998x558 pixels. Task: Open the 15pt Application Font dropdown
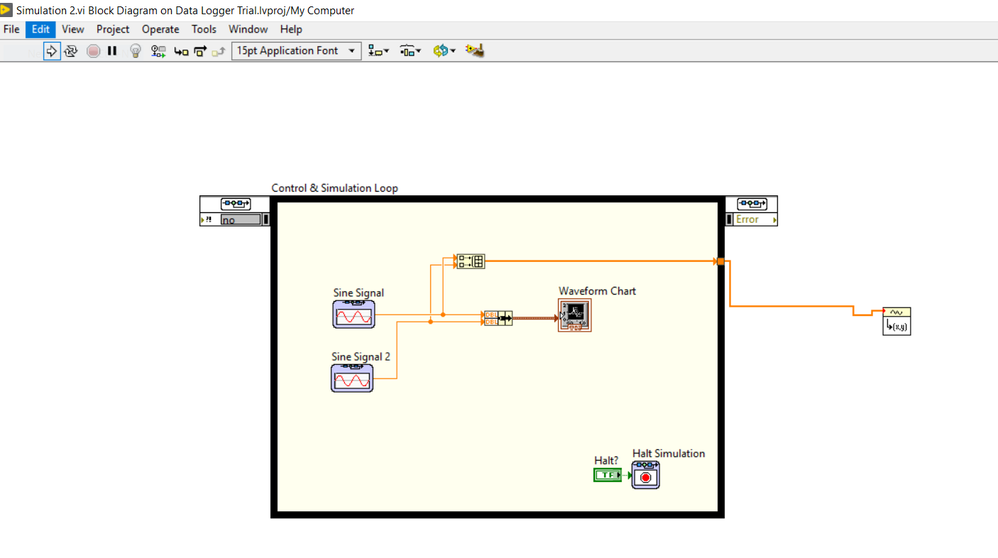coord(296,51)
